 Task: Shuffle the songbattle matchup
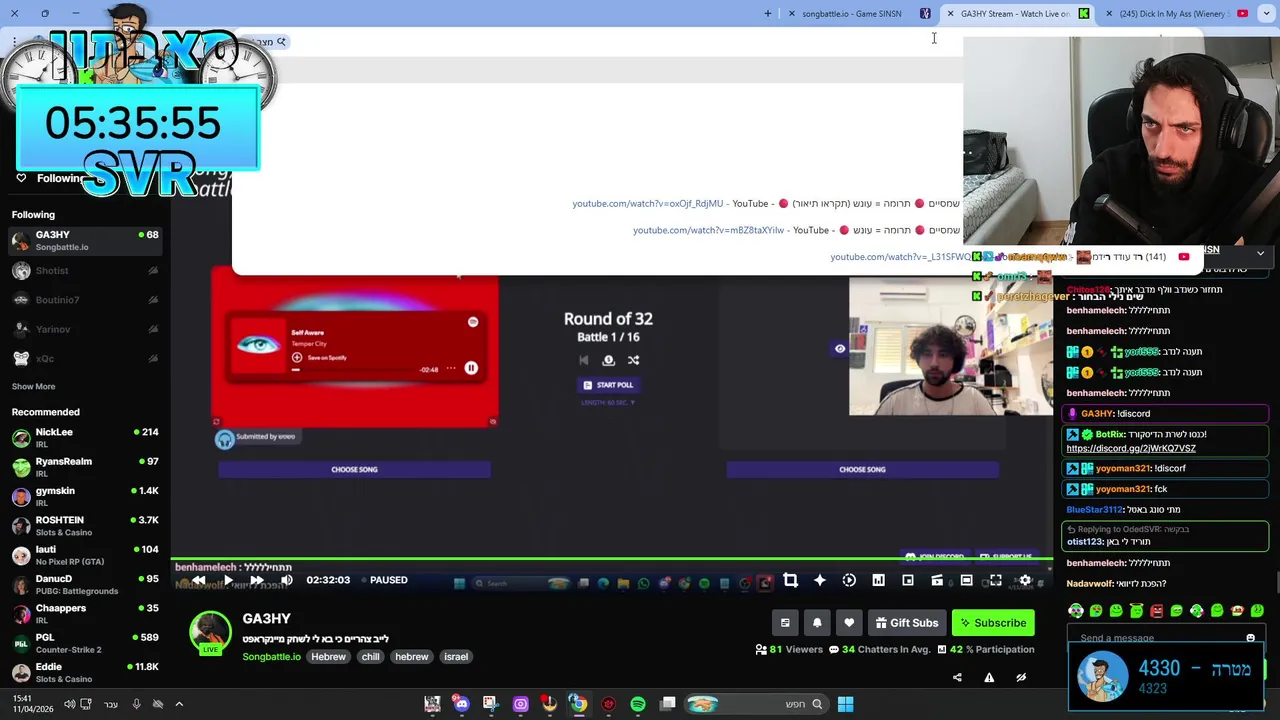(633, 360)
